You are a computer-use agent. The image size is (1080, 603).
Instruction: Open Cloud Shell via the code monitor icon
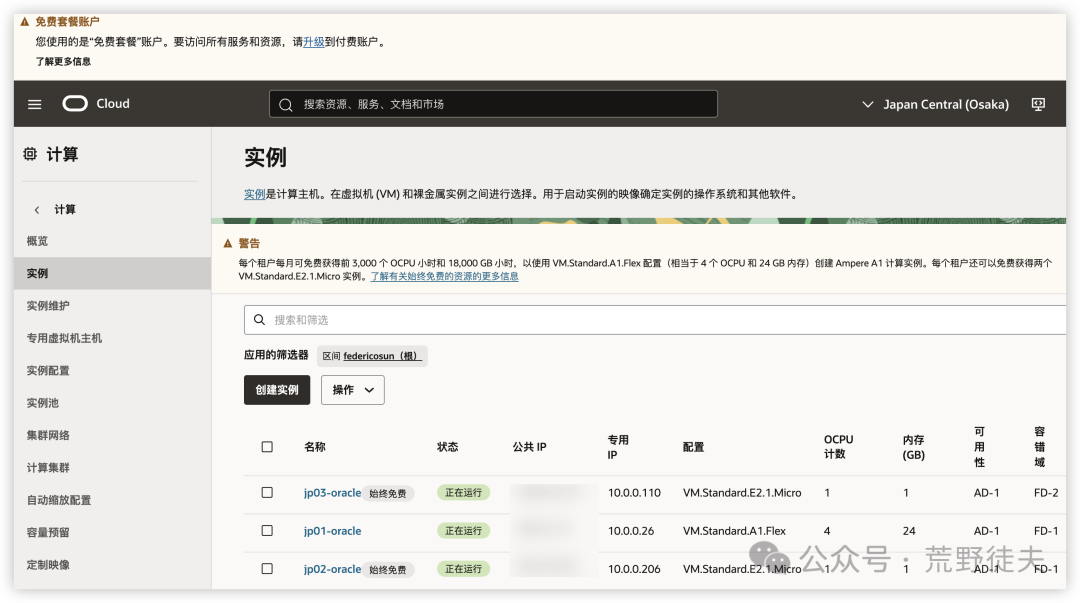point(1038,103)
